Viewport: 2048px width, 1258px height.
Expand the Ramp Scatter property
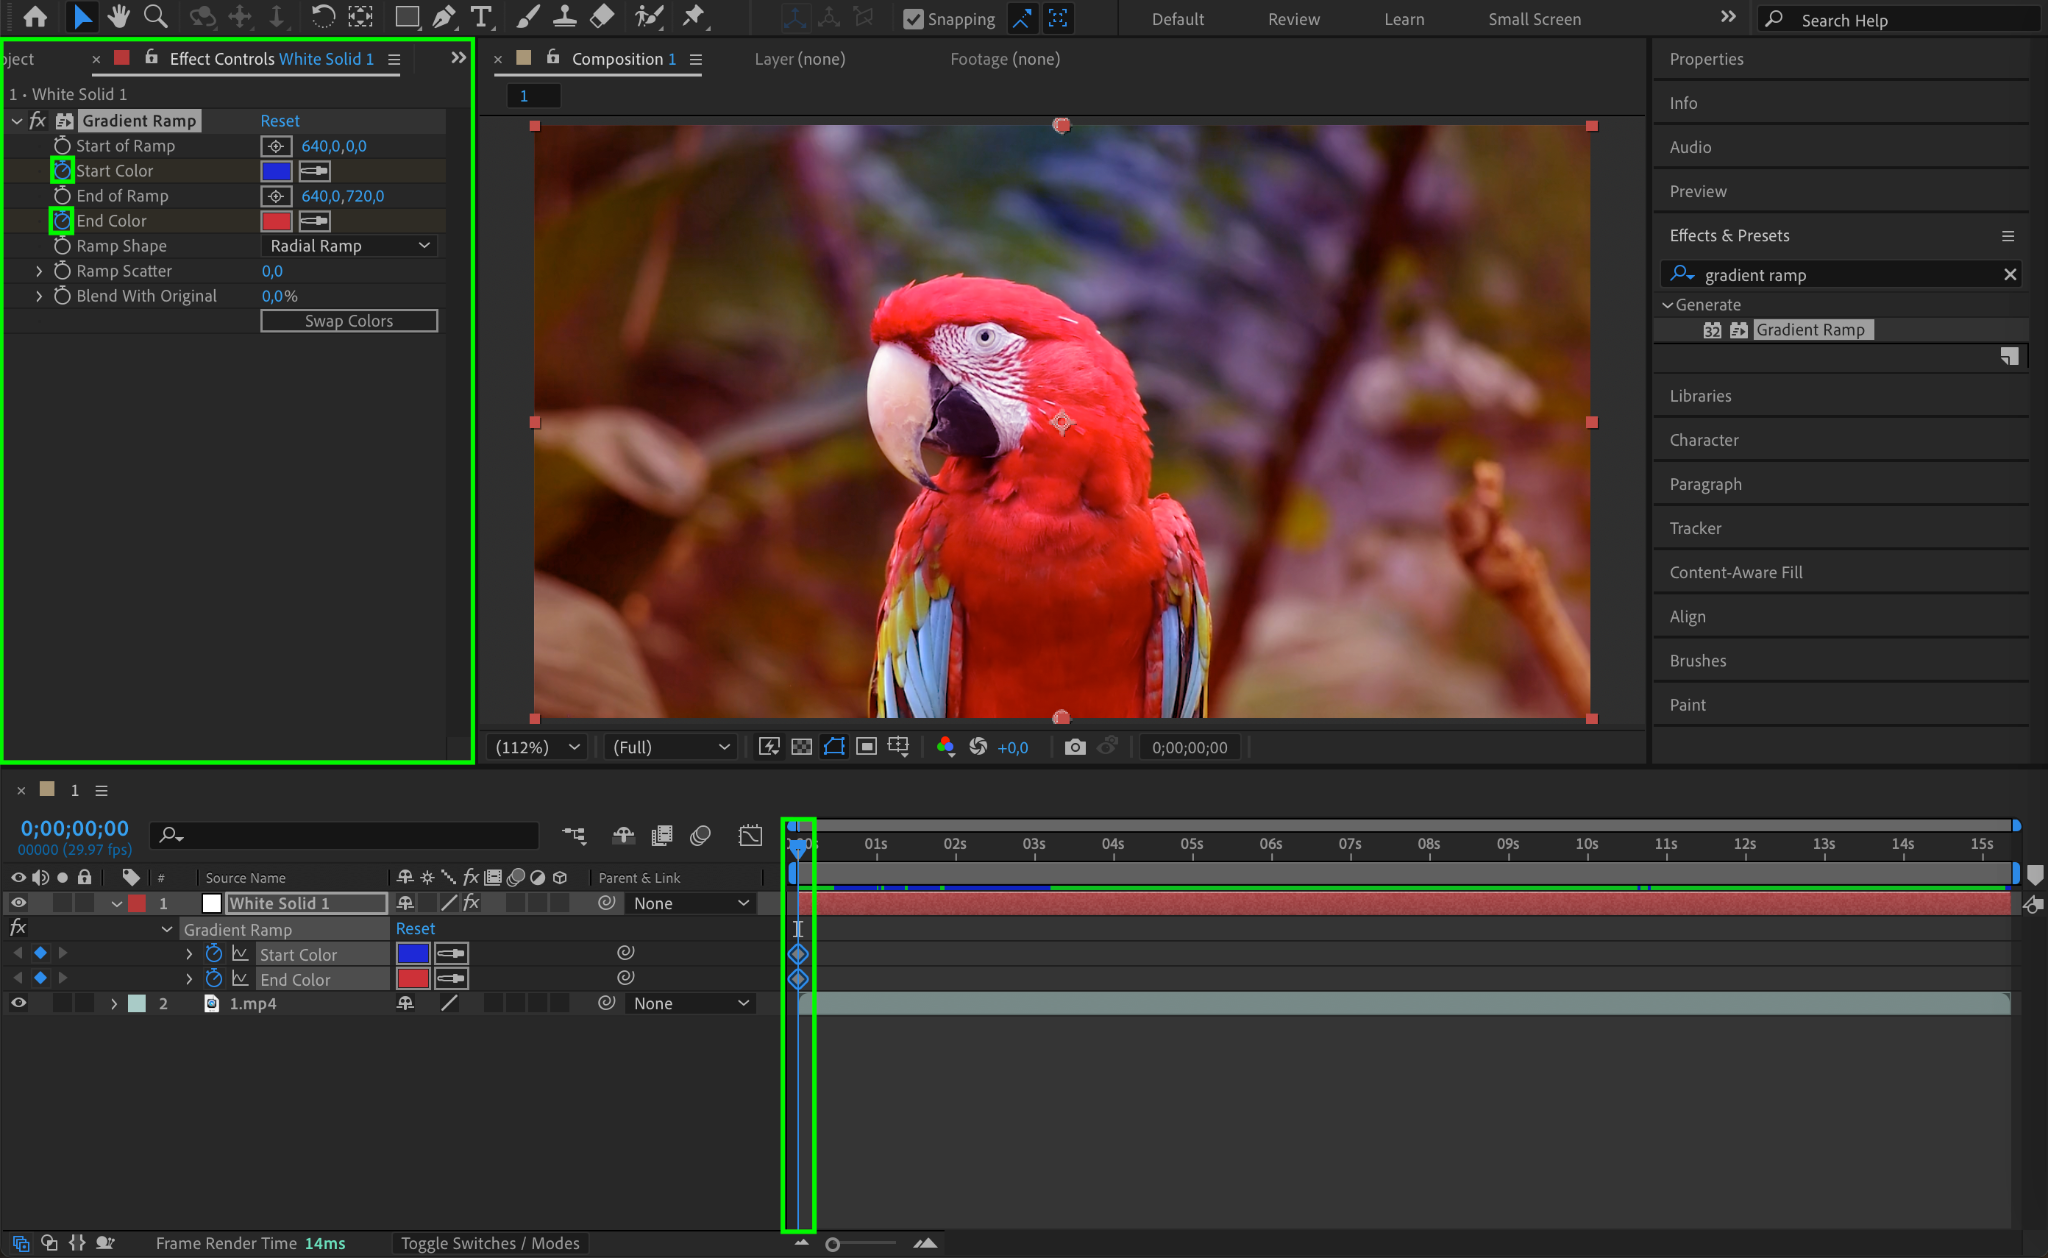[x=39, y=271]
